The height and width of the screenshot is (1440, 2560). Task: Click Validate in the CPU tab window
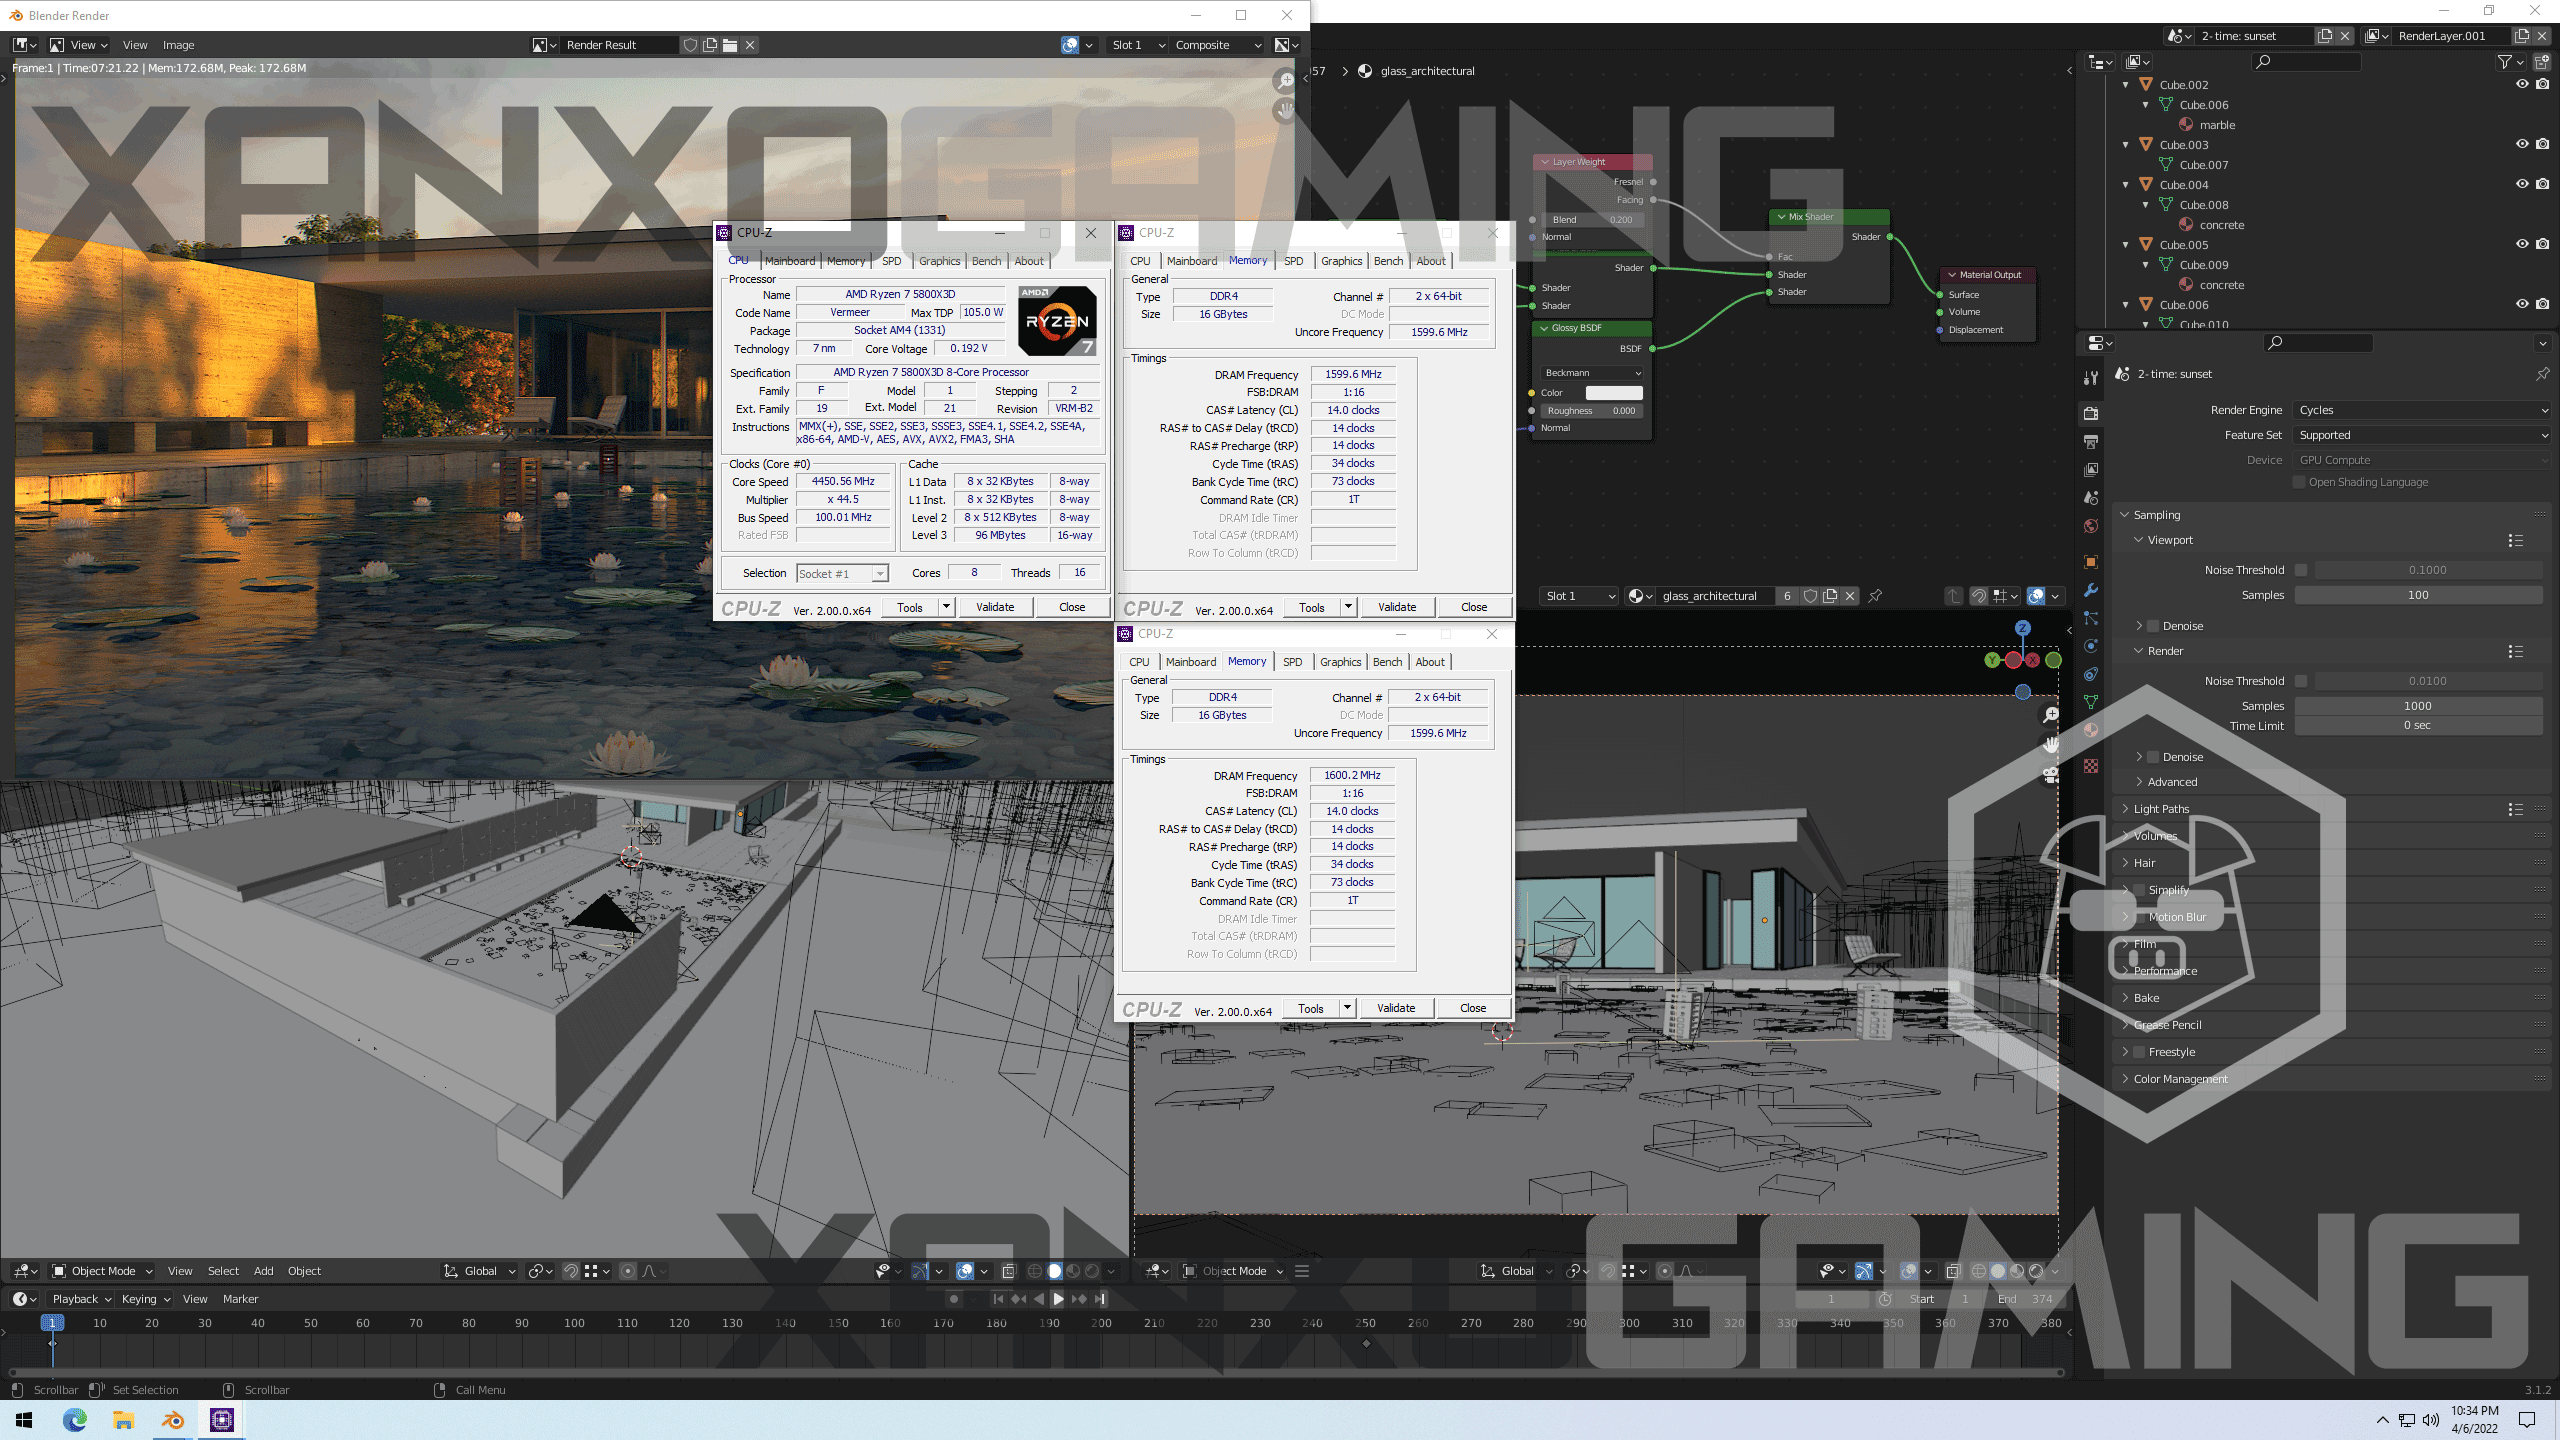tap(995, 607)
